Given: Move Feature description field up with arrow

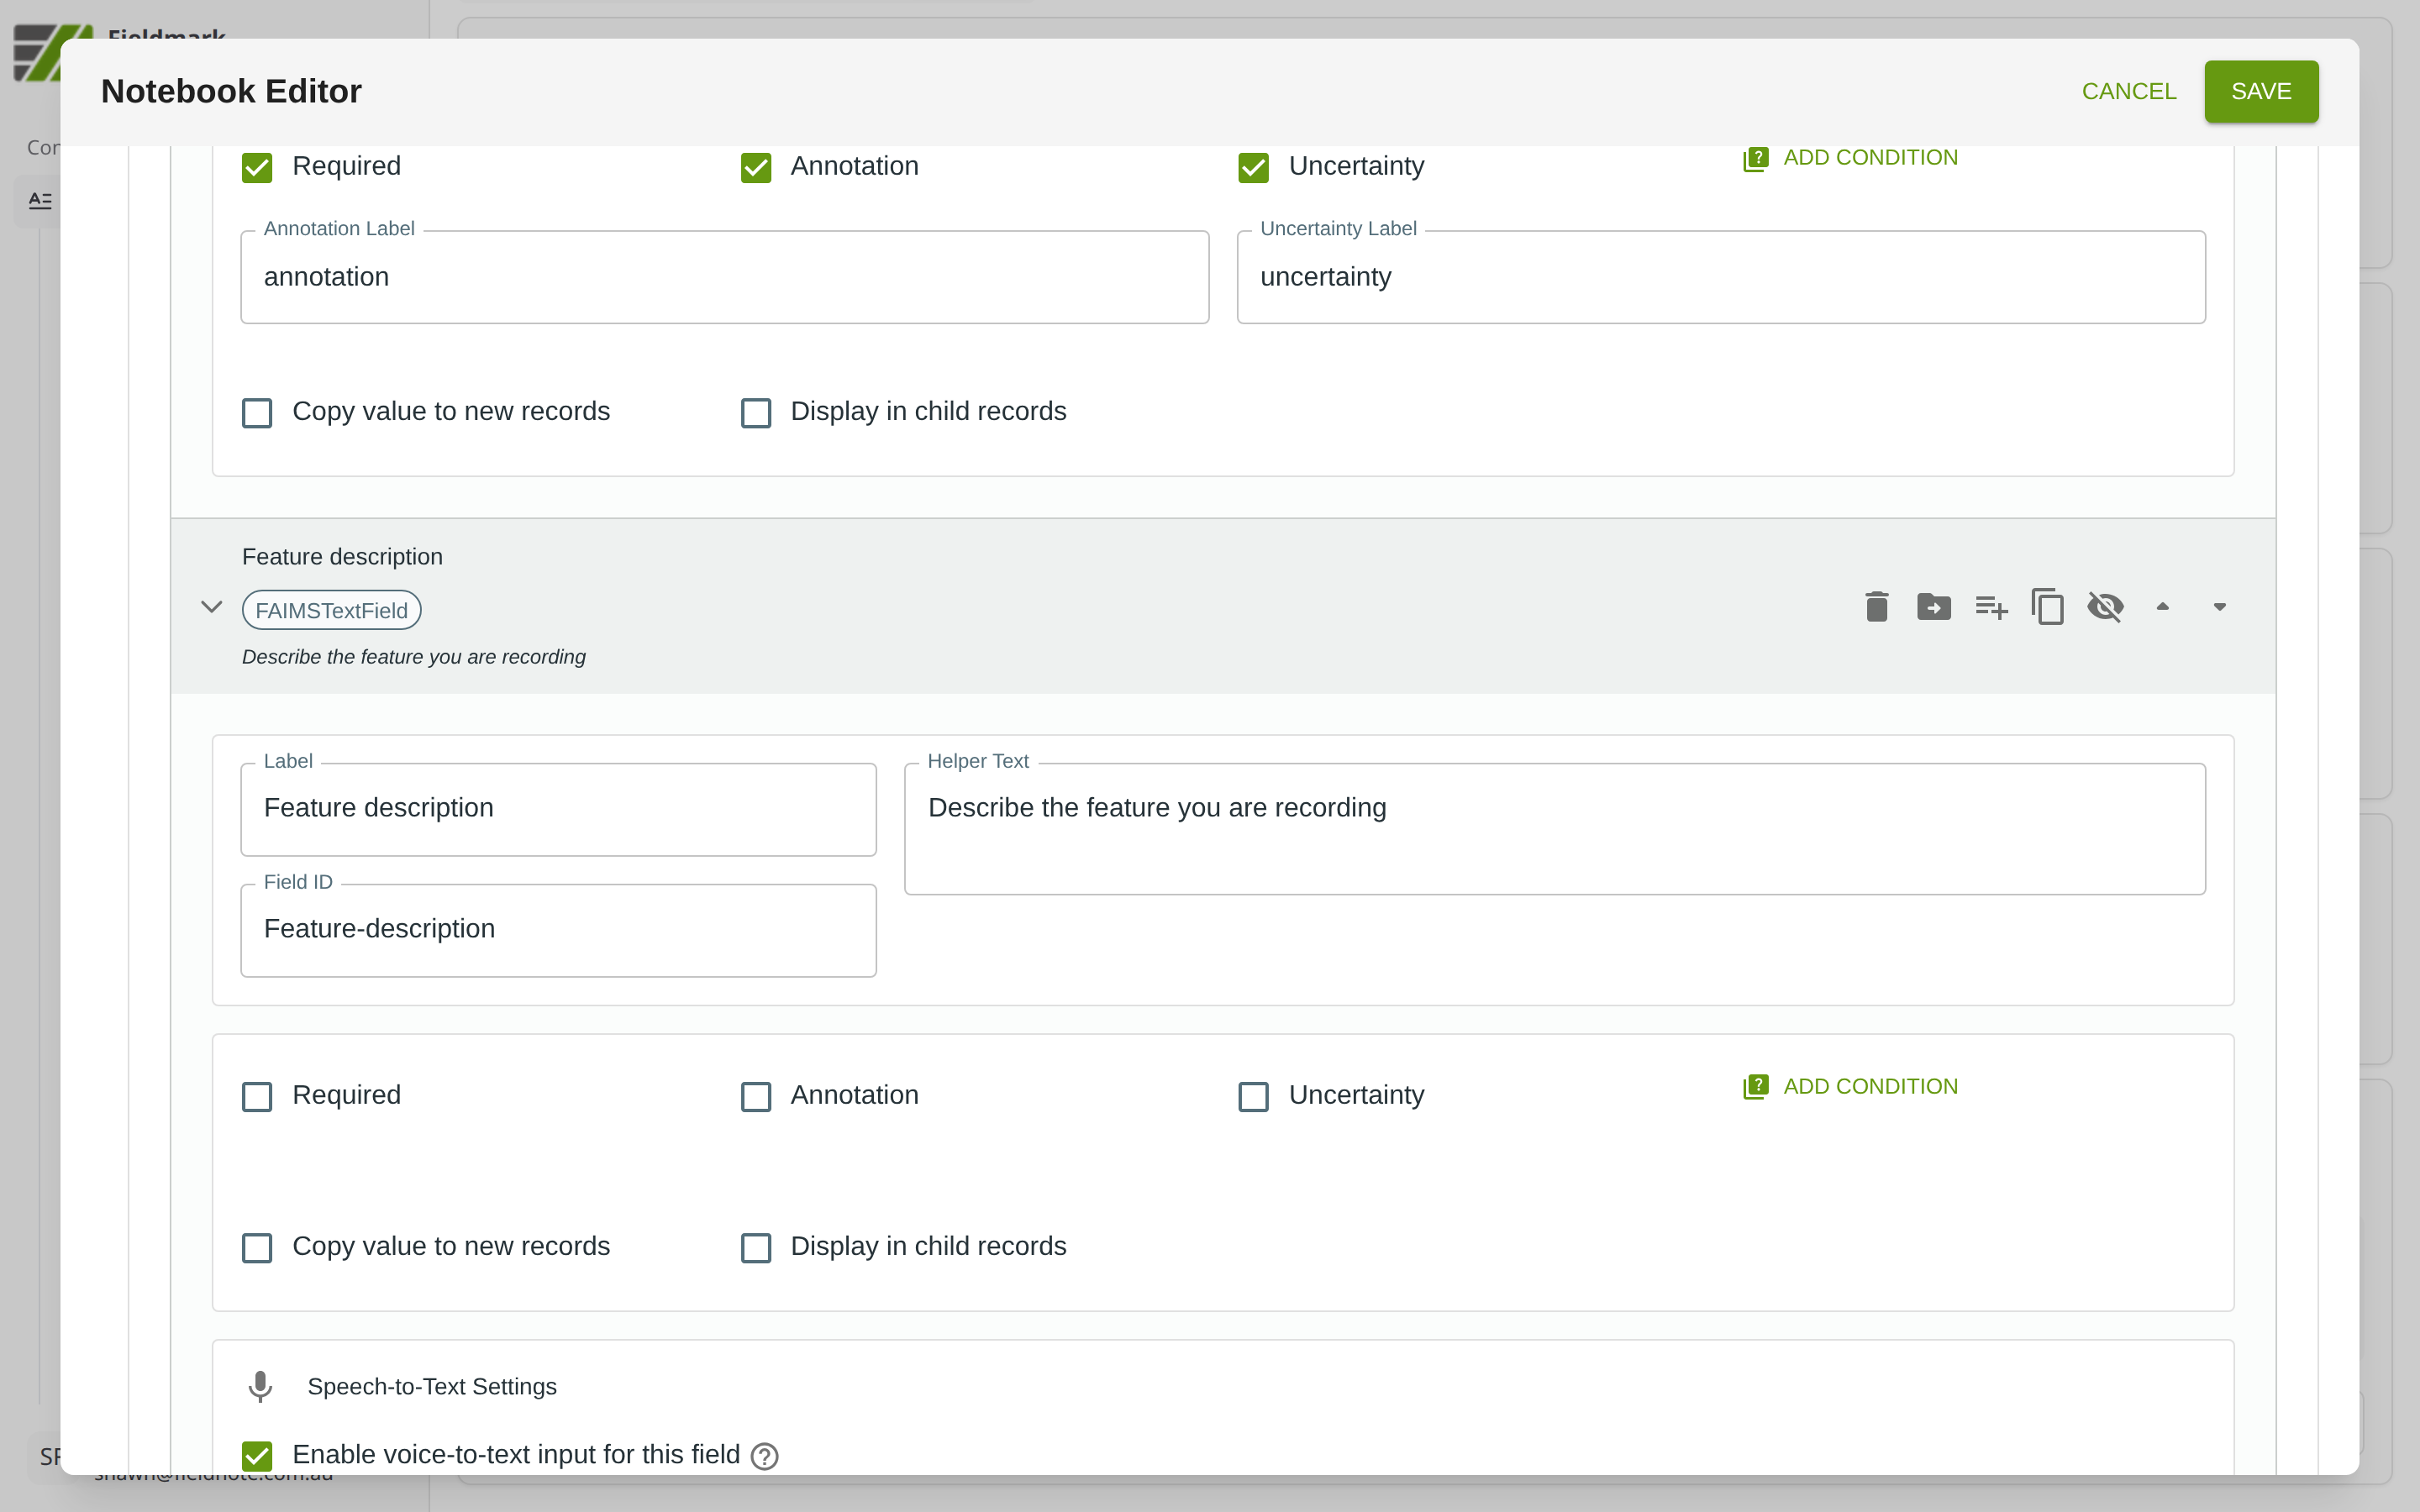Looking at the screenshot, I should pos(2162,607).
